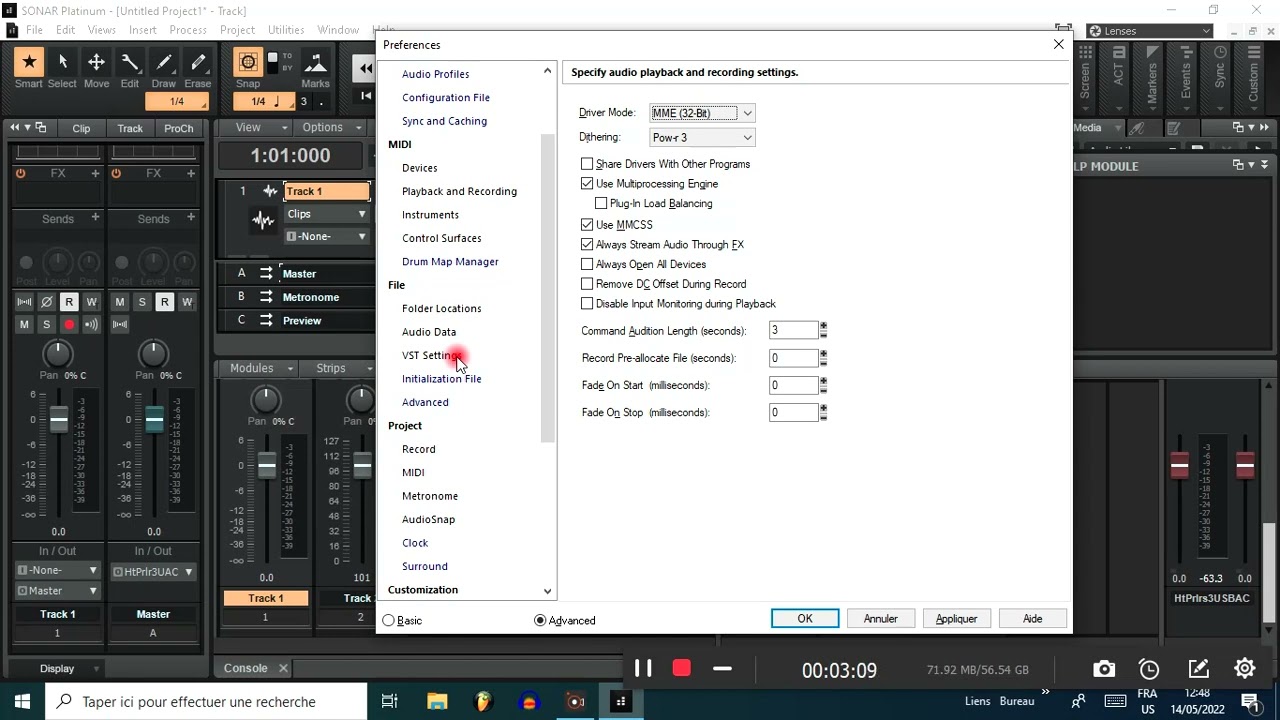Open the Modules dropdown in console
The width and height of the screenshot is (1280, 720).
[259, 368]
